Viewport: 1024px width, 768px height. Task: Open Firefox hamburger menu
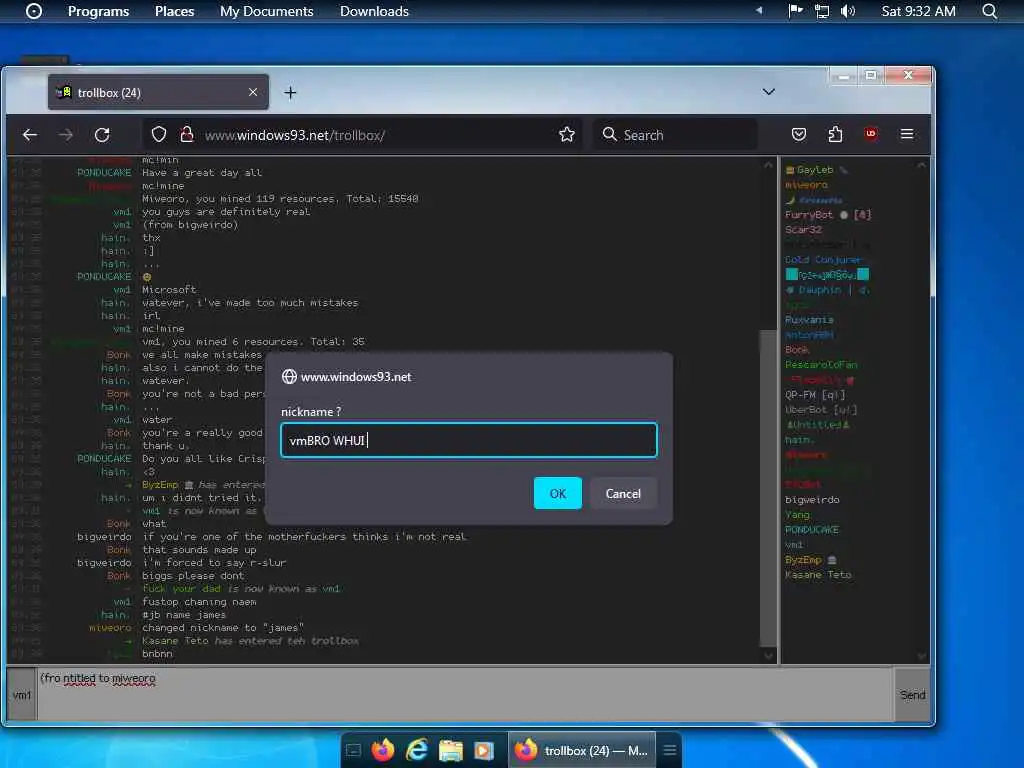(x=906, y=134)
